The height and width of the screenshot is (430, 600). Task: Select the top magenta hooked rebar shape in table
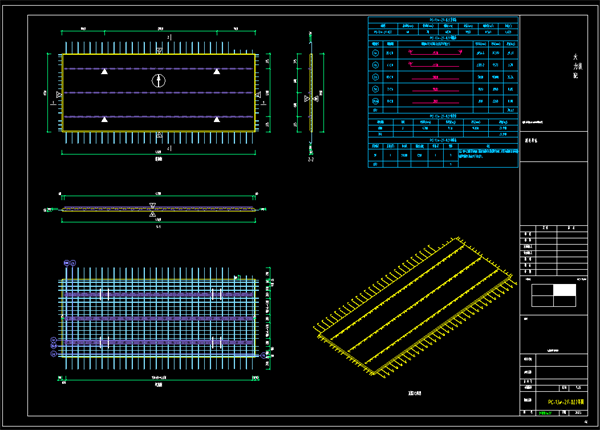[435, 53]
